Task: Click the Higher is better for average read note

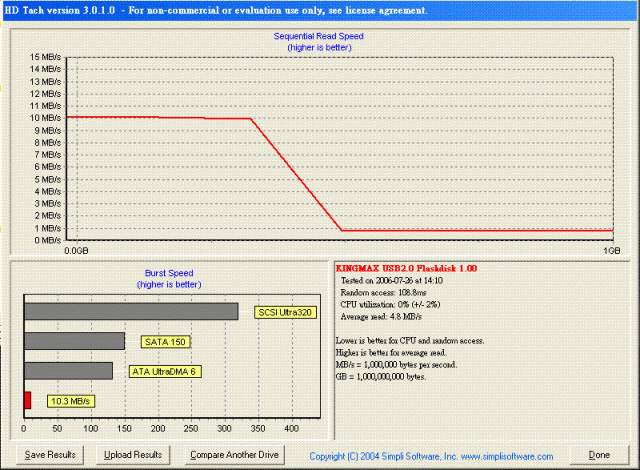Action: click(391, 352)
